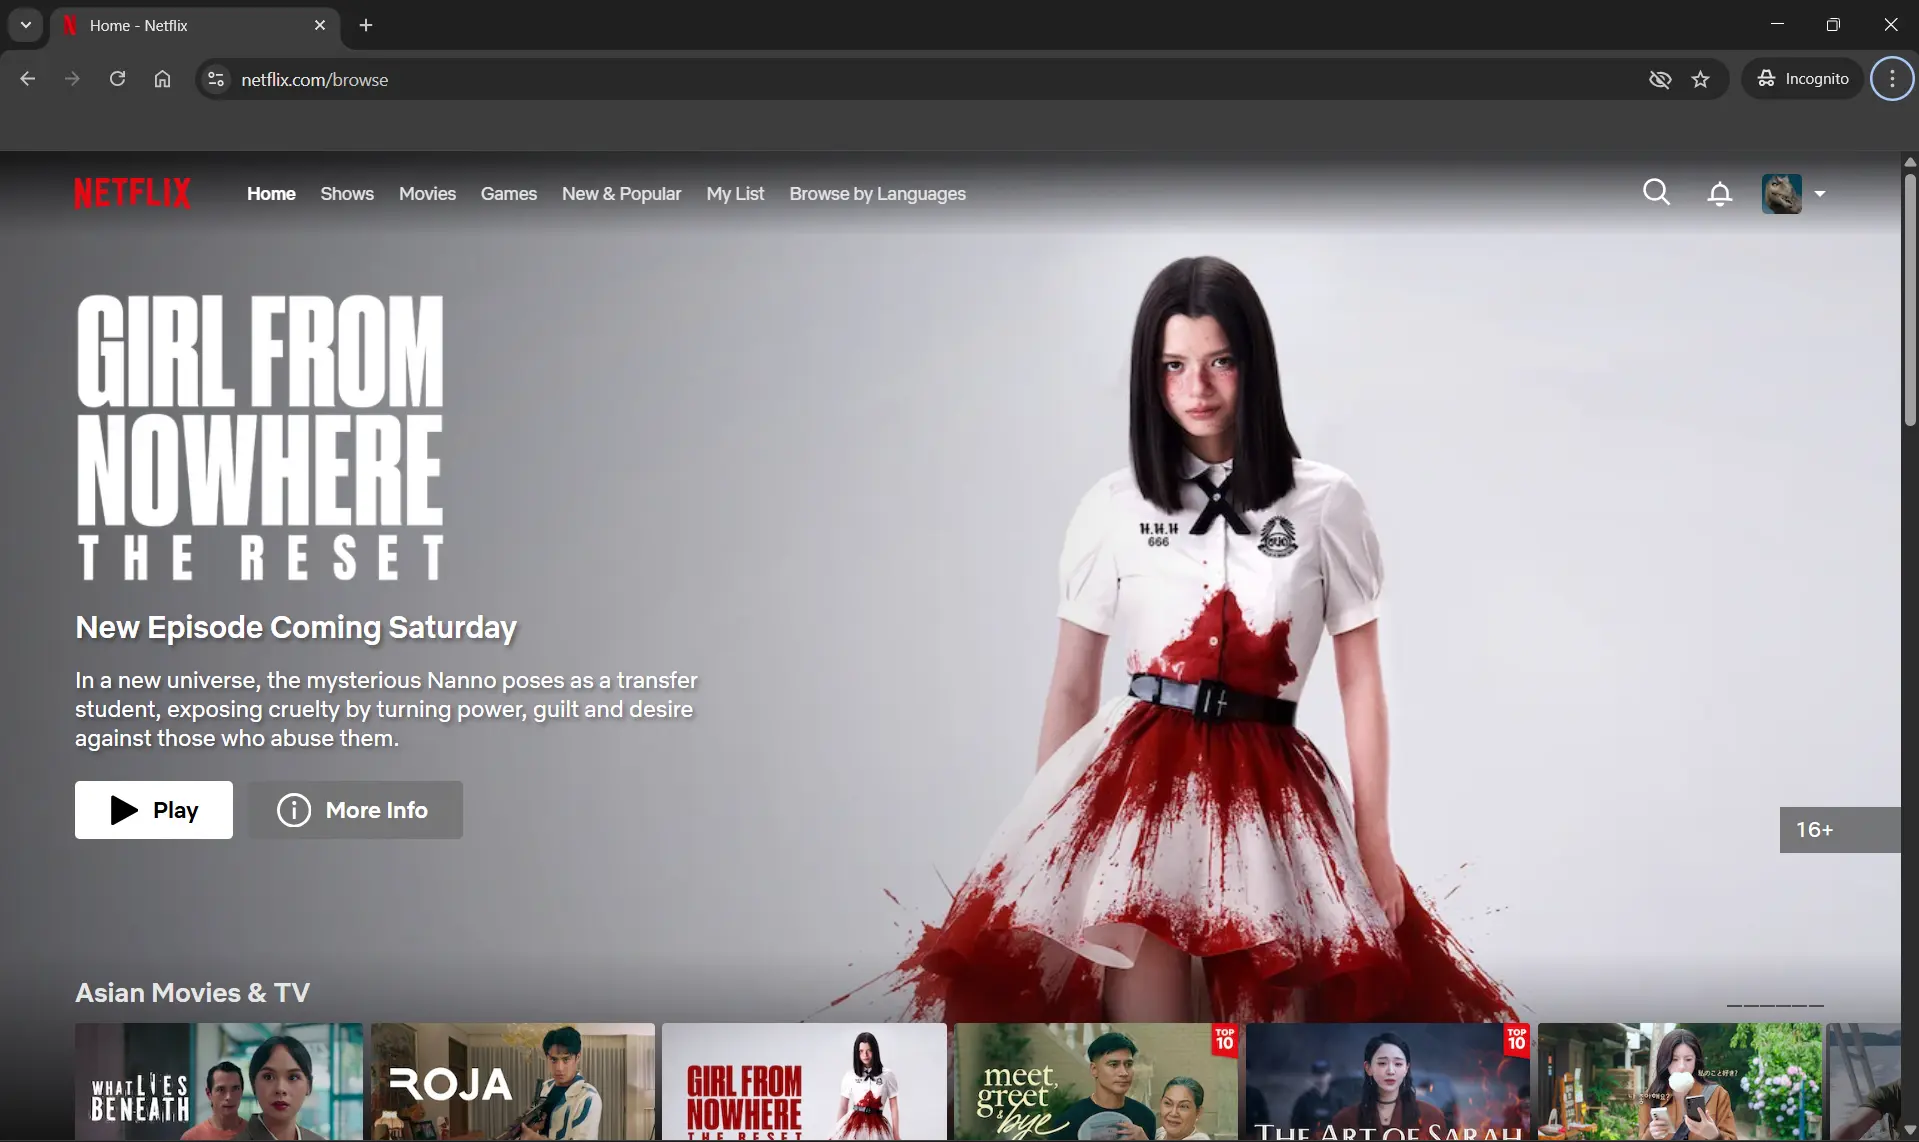The height and width of the screenshot is (1142, 1919).
Task: Open Girl From Nowhere thumbnail in row
Action: click(x=804, y=1082)
